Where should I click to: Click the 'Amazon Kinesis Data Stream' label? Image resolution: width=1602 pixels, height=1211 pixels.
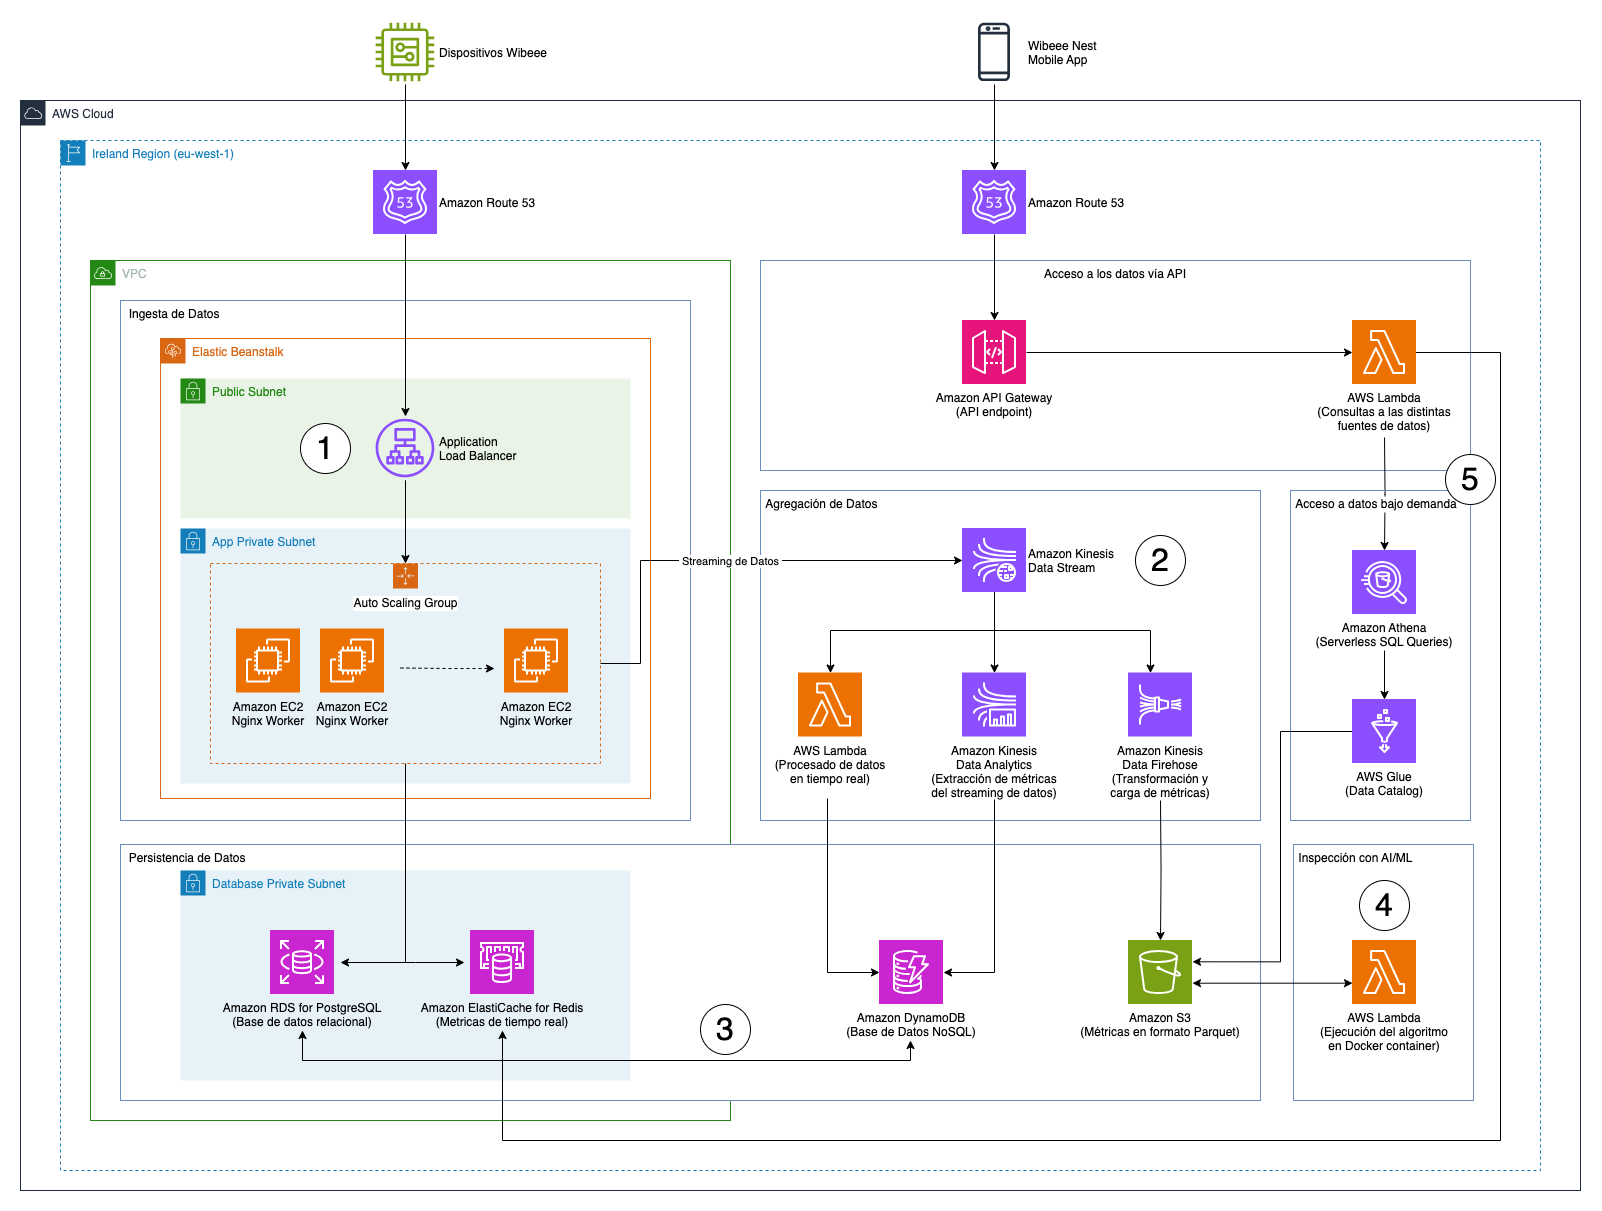click(1071, 561)
